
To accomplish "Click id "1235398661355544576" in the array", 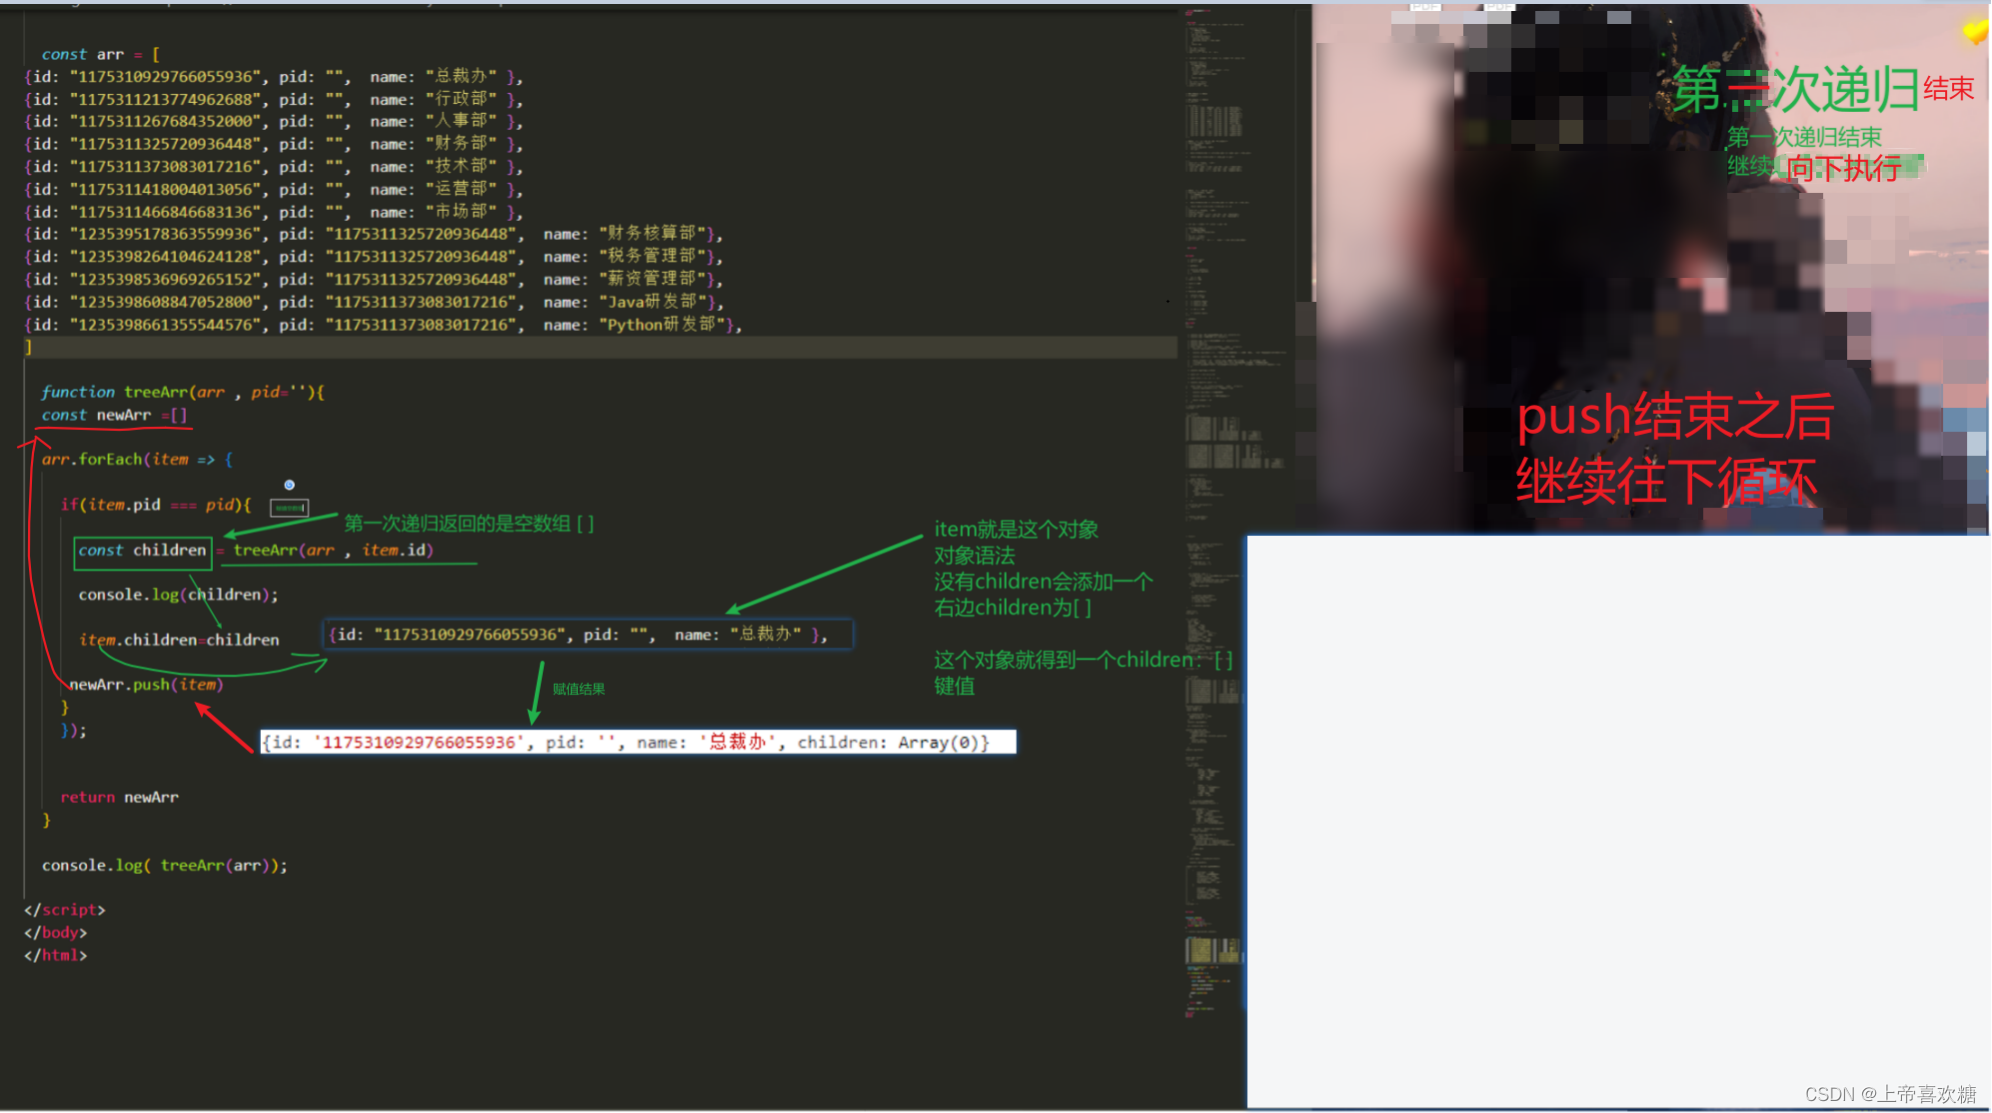I will (165, 324).
